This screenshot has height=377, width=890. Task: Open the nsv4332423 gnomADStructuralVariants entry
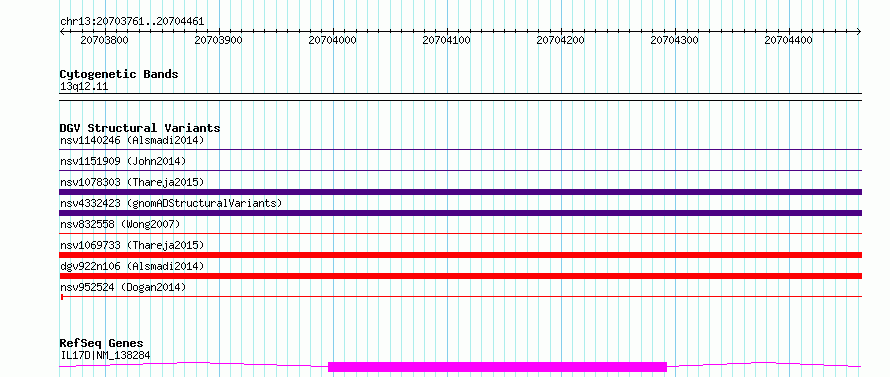(x=171, y=203)
